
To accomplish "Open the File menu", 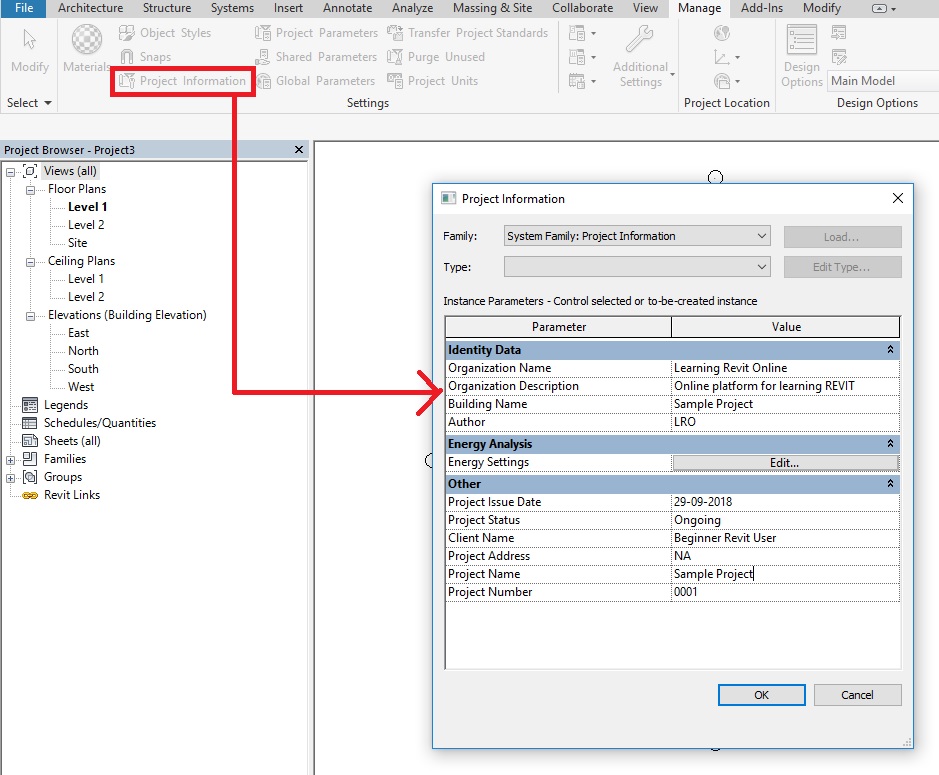I will (x=23, y=8).
